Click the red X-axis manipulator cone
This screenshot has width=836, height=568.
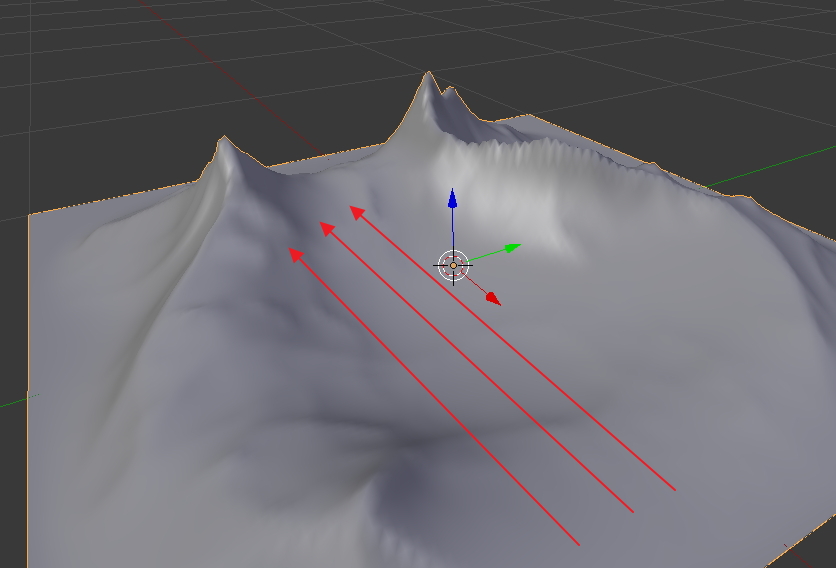pos(493,299)
